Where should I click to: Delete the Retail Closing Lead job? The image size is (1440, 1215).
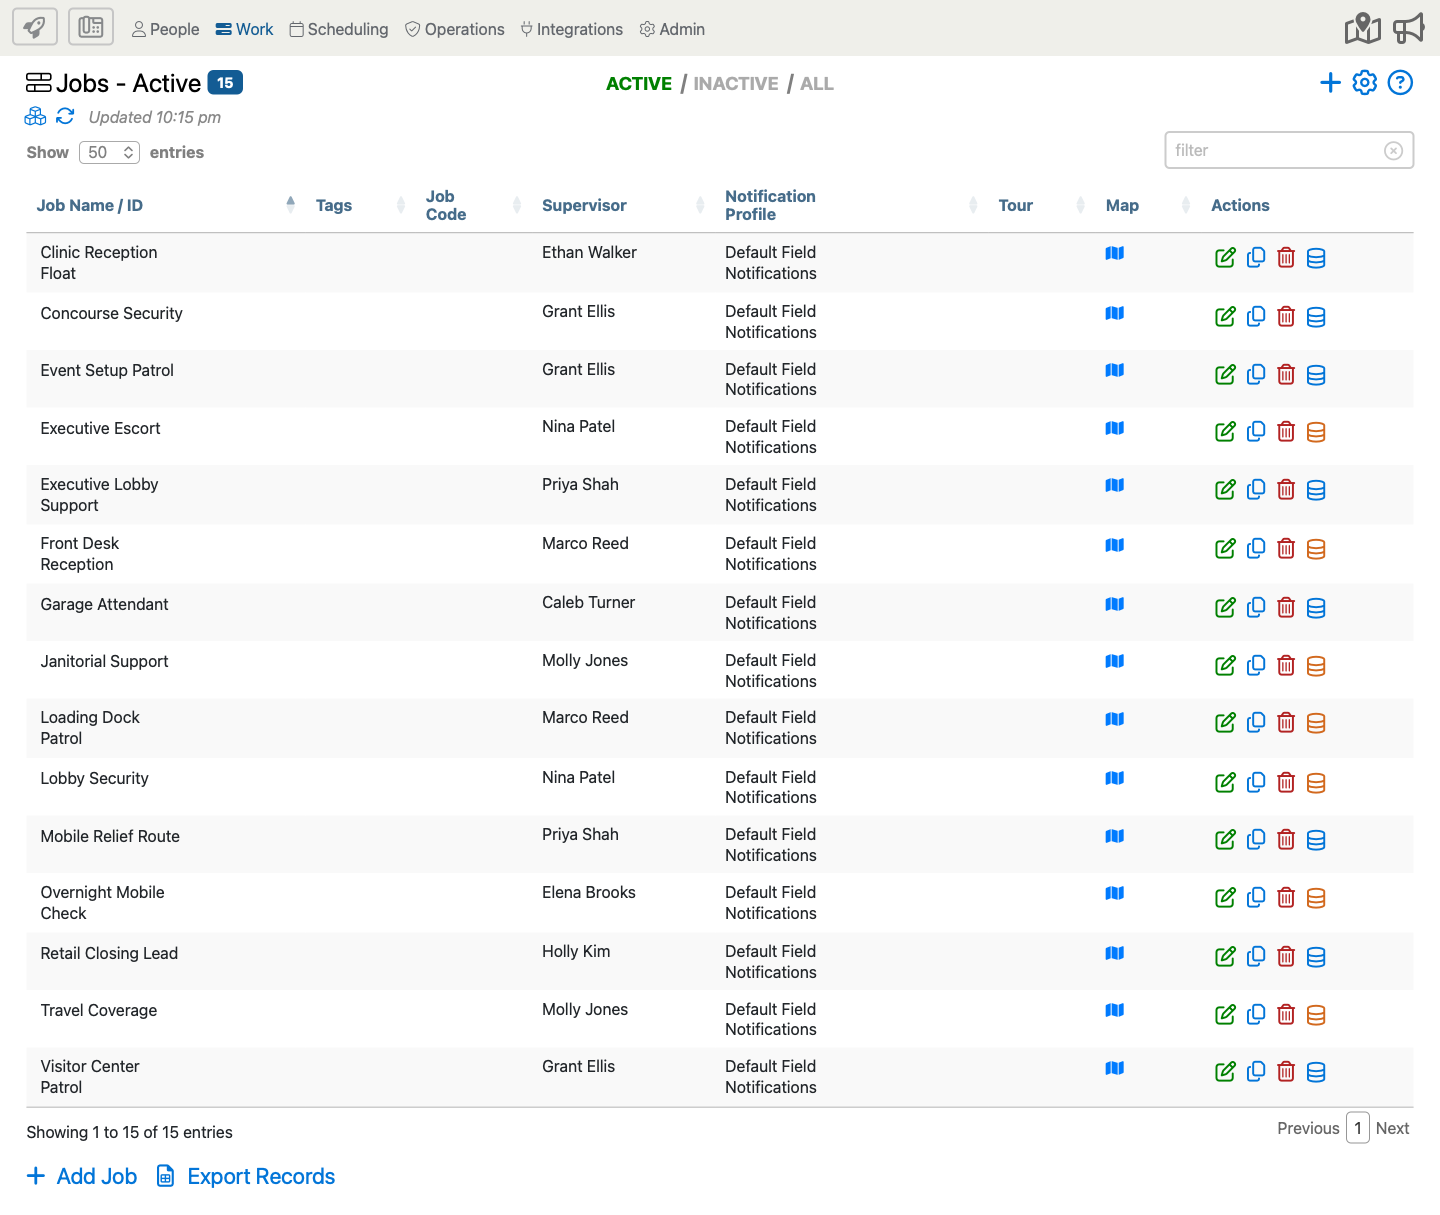pos(1286,957)
